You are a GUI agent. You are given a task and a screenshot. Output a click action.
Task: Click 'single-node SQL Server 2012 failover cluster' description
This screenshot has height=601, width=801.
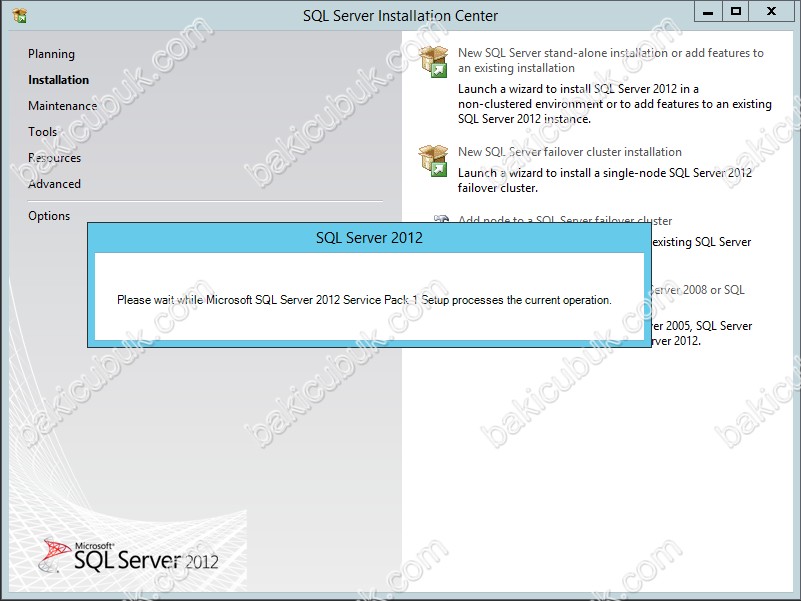605,180
